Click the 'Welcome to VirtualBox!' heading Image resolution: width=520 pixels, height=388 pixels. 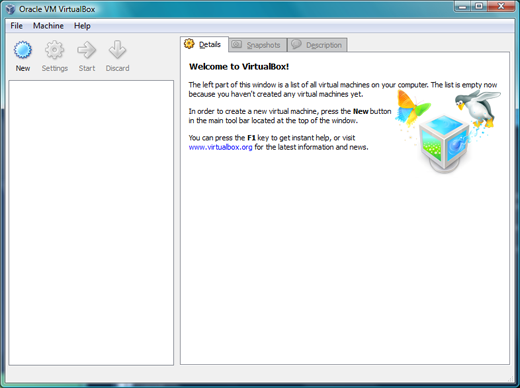point(239,67)
